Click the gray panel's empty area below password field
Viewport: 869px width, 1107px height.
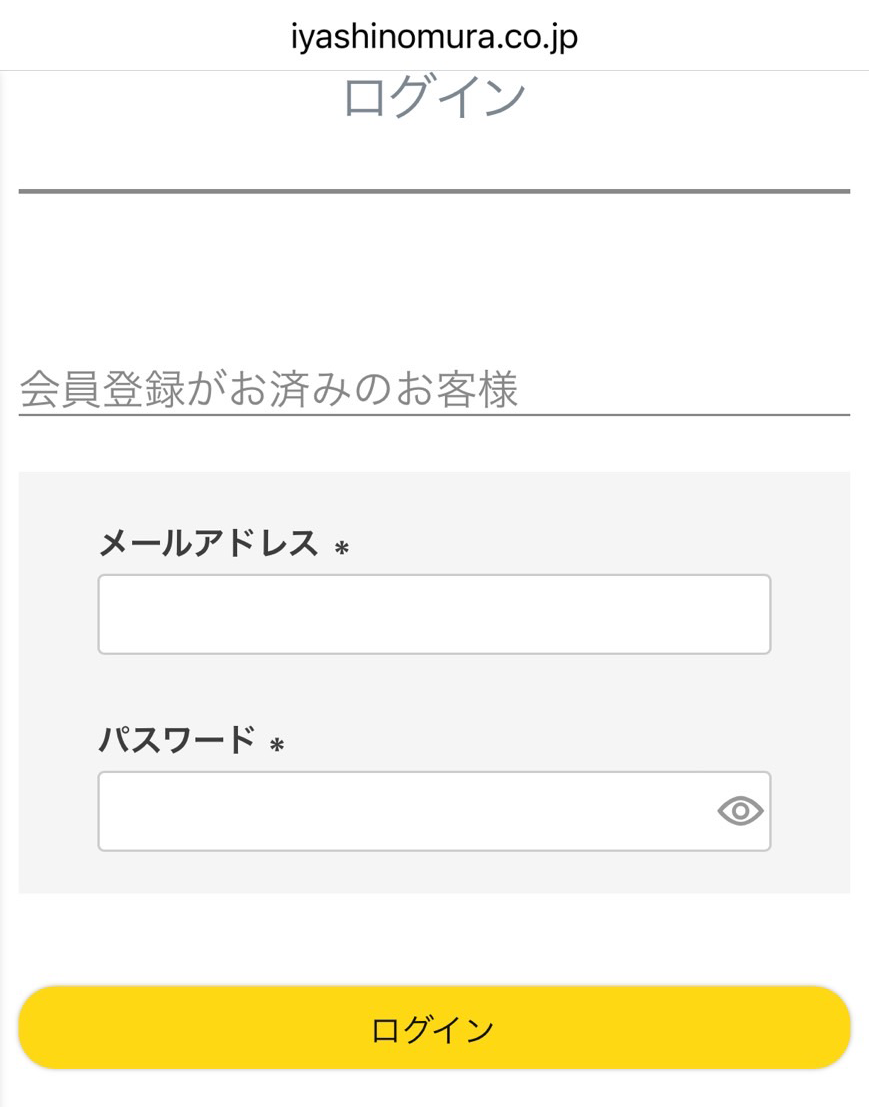tap(434, 872)
